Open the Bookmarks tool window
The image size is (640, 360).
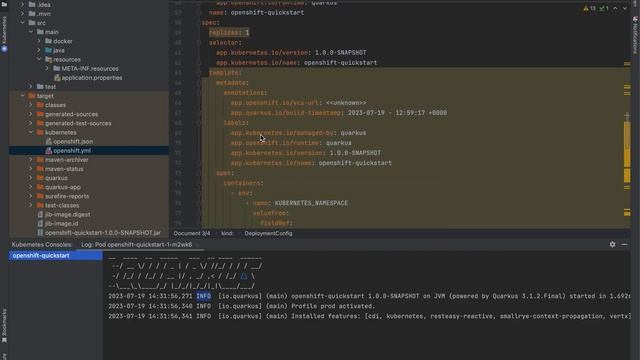pyautogui.click(x=4, y=325)
